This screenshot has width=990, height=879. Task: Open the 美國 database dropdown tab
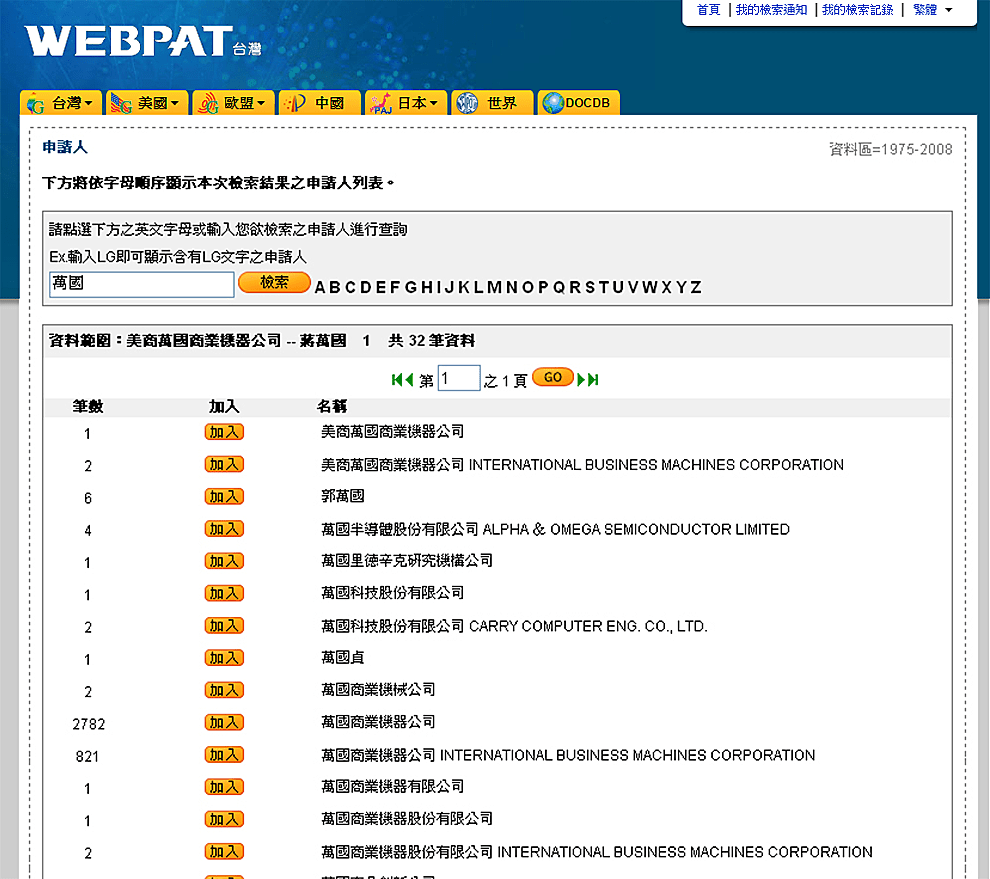(x=147, y=103)
